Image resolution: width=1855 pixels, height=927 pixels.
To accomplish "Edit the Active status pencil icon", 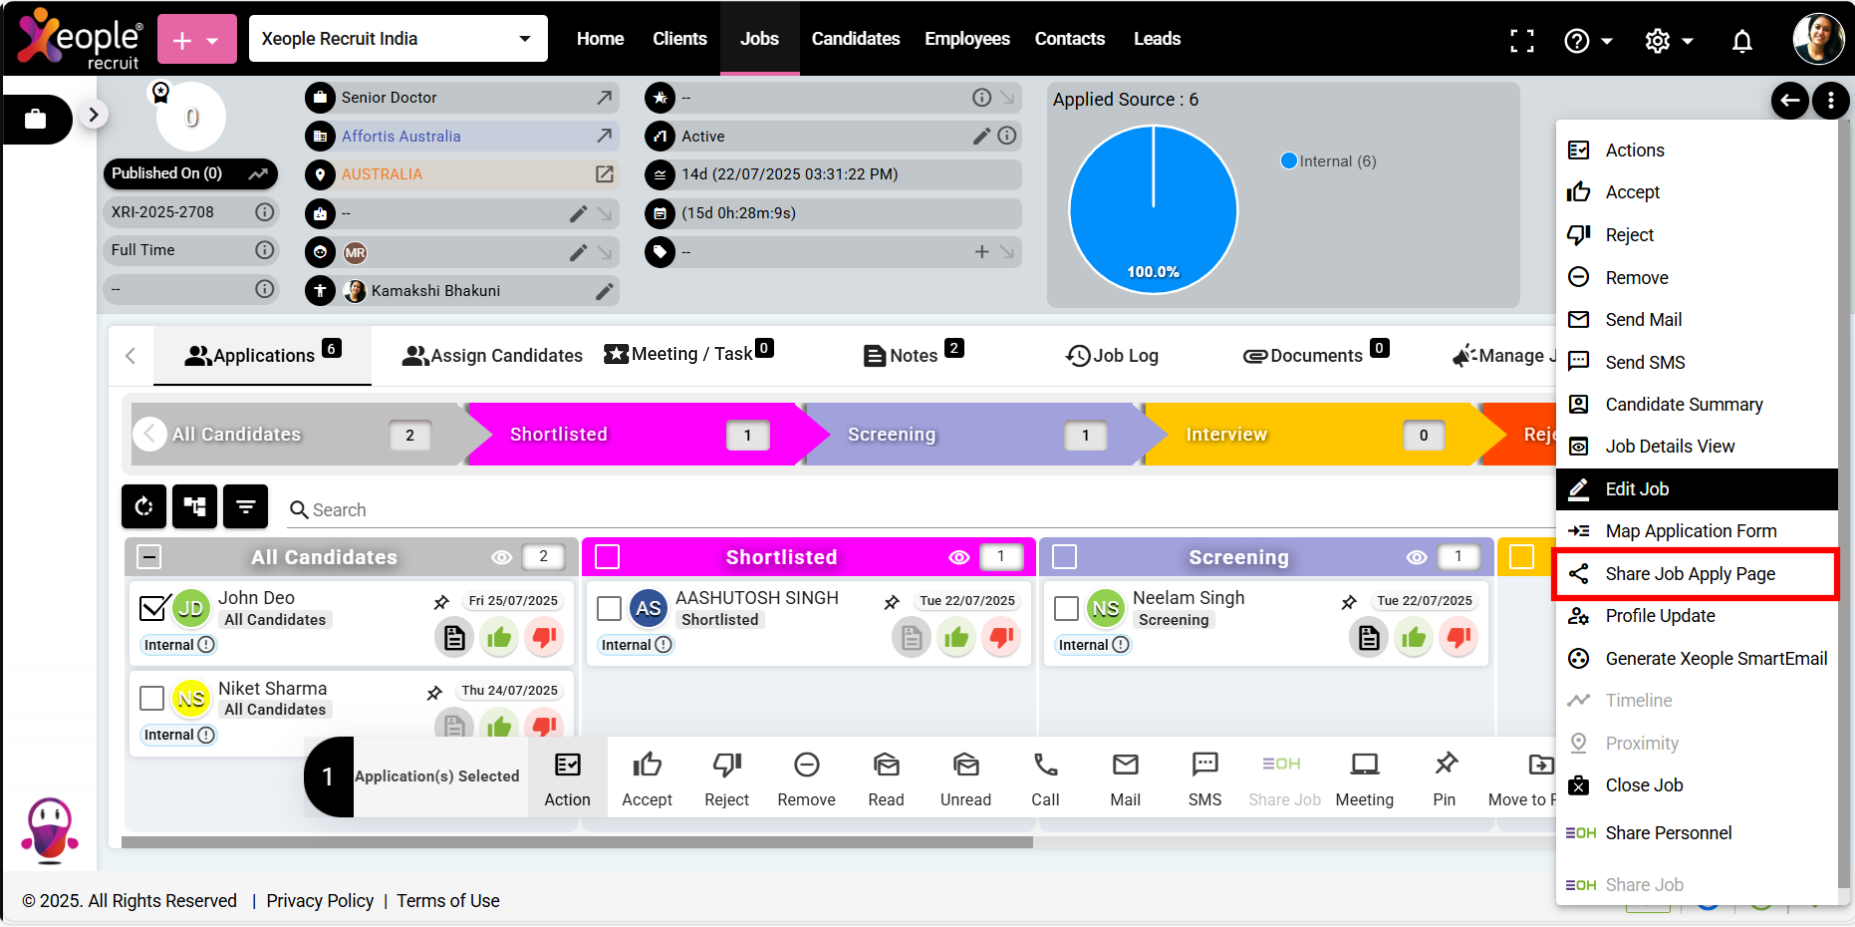I will [x=982, y=136].
